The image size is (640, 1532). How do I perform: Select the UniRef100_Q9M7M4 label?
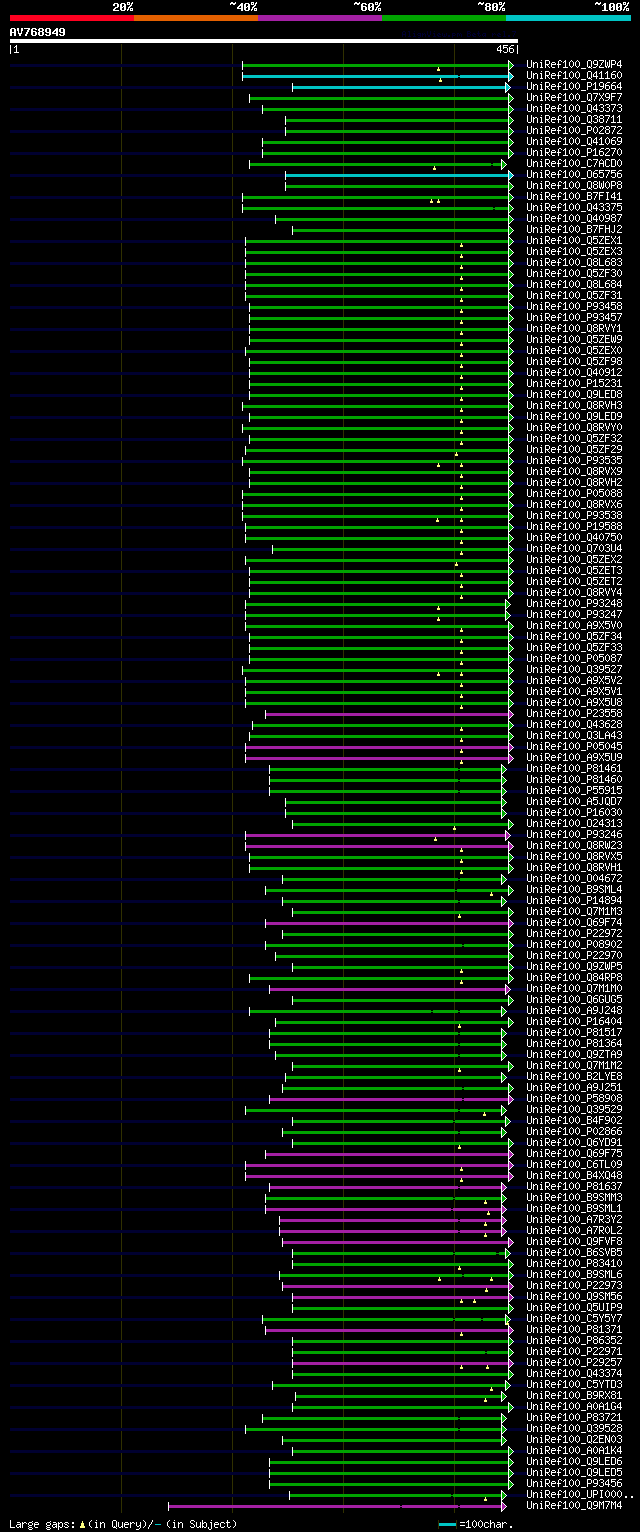(573, 1505)
